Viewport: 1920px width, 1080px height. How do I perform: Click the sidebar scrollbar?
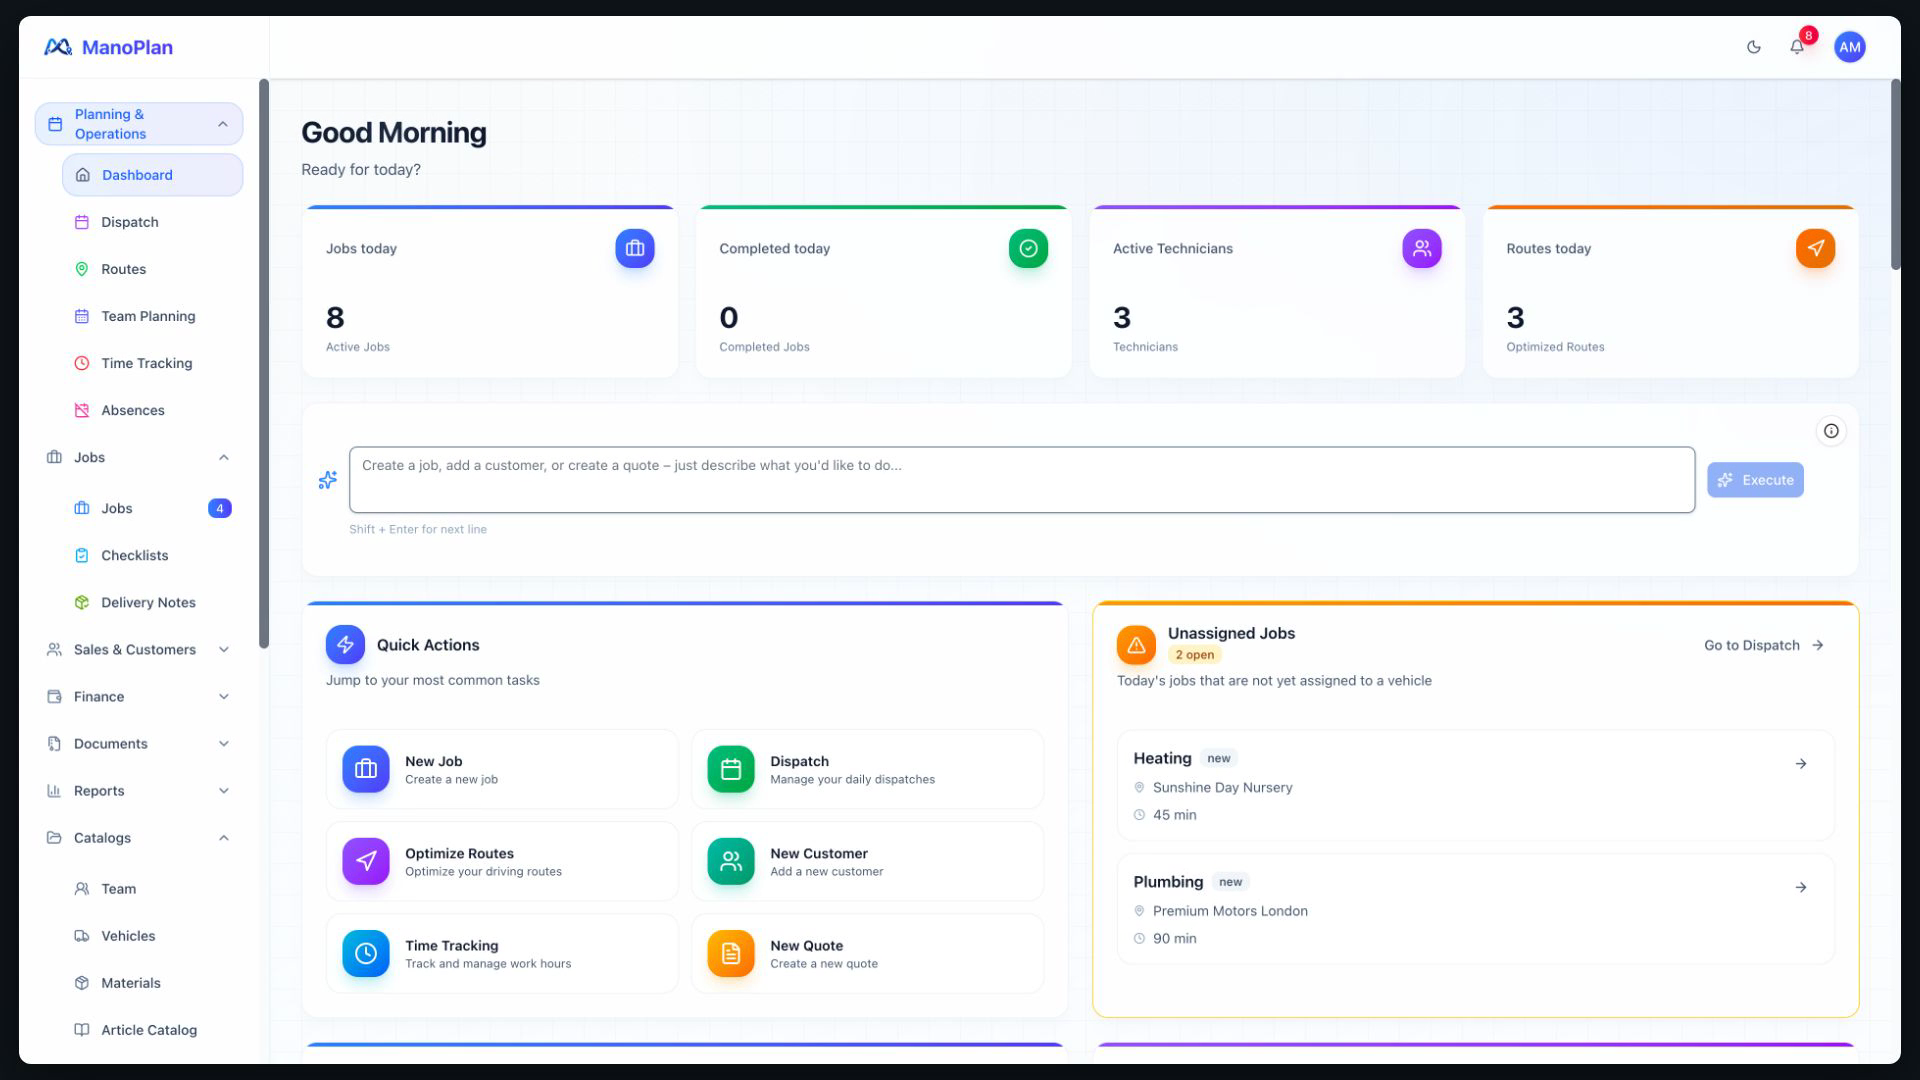[x=264, y=364]
